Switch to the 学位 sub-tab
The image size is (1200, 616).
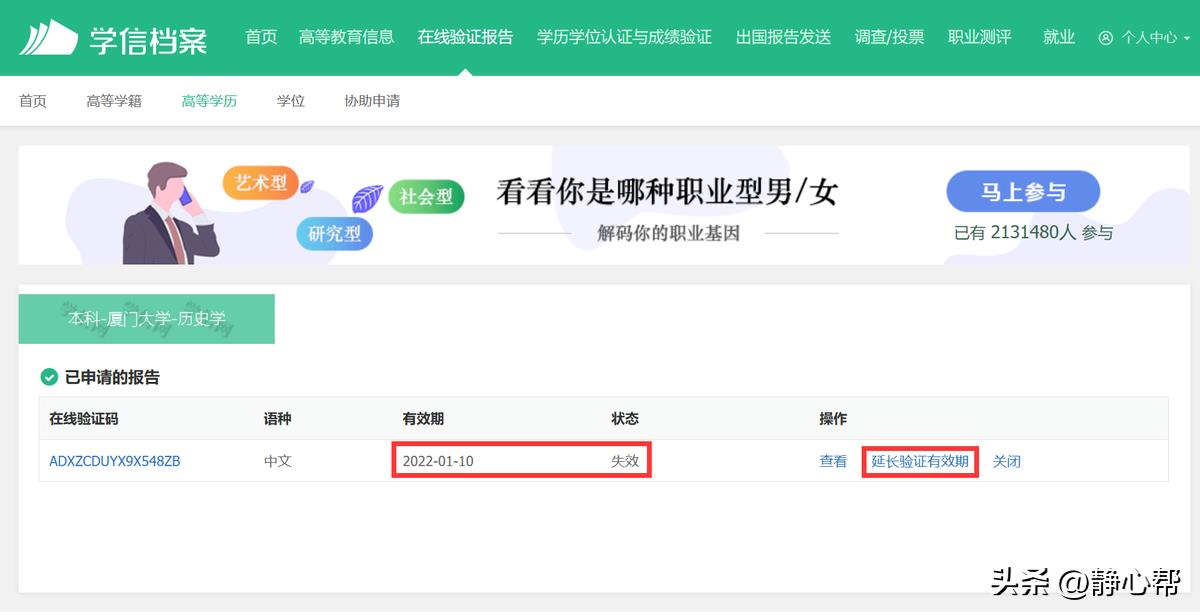(x=291, y=101)
